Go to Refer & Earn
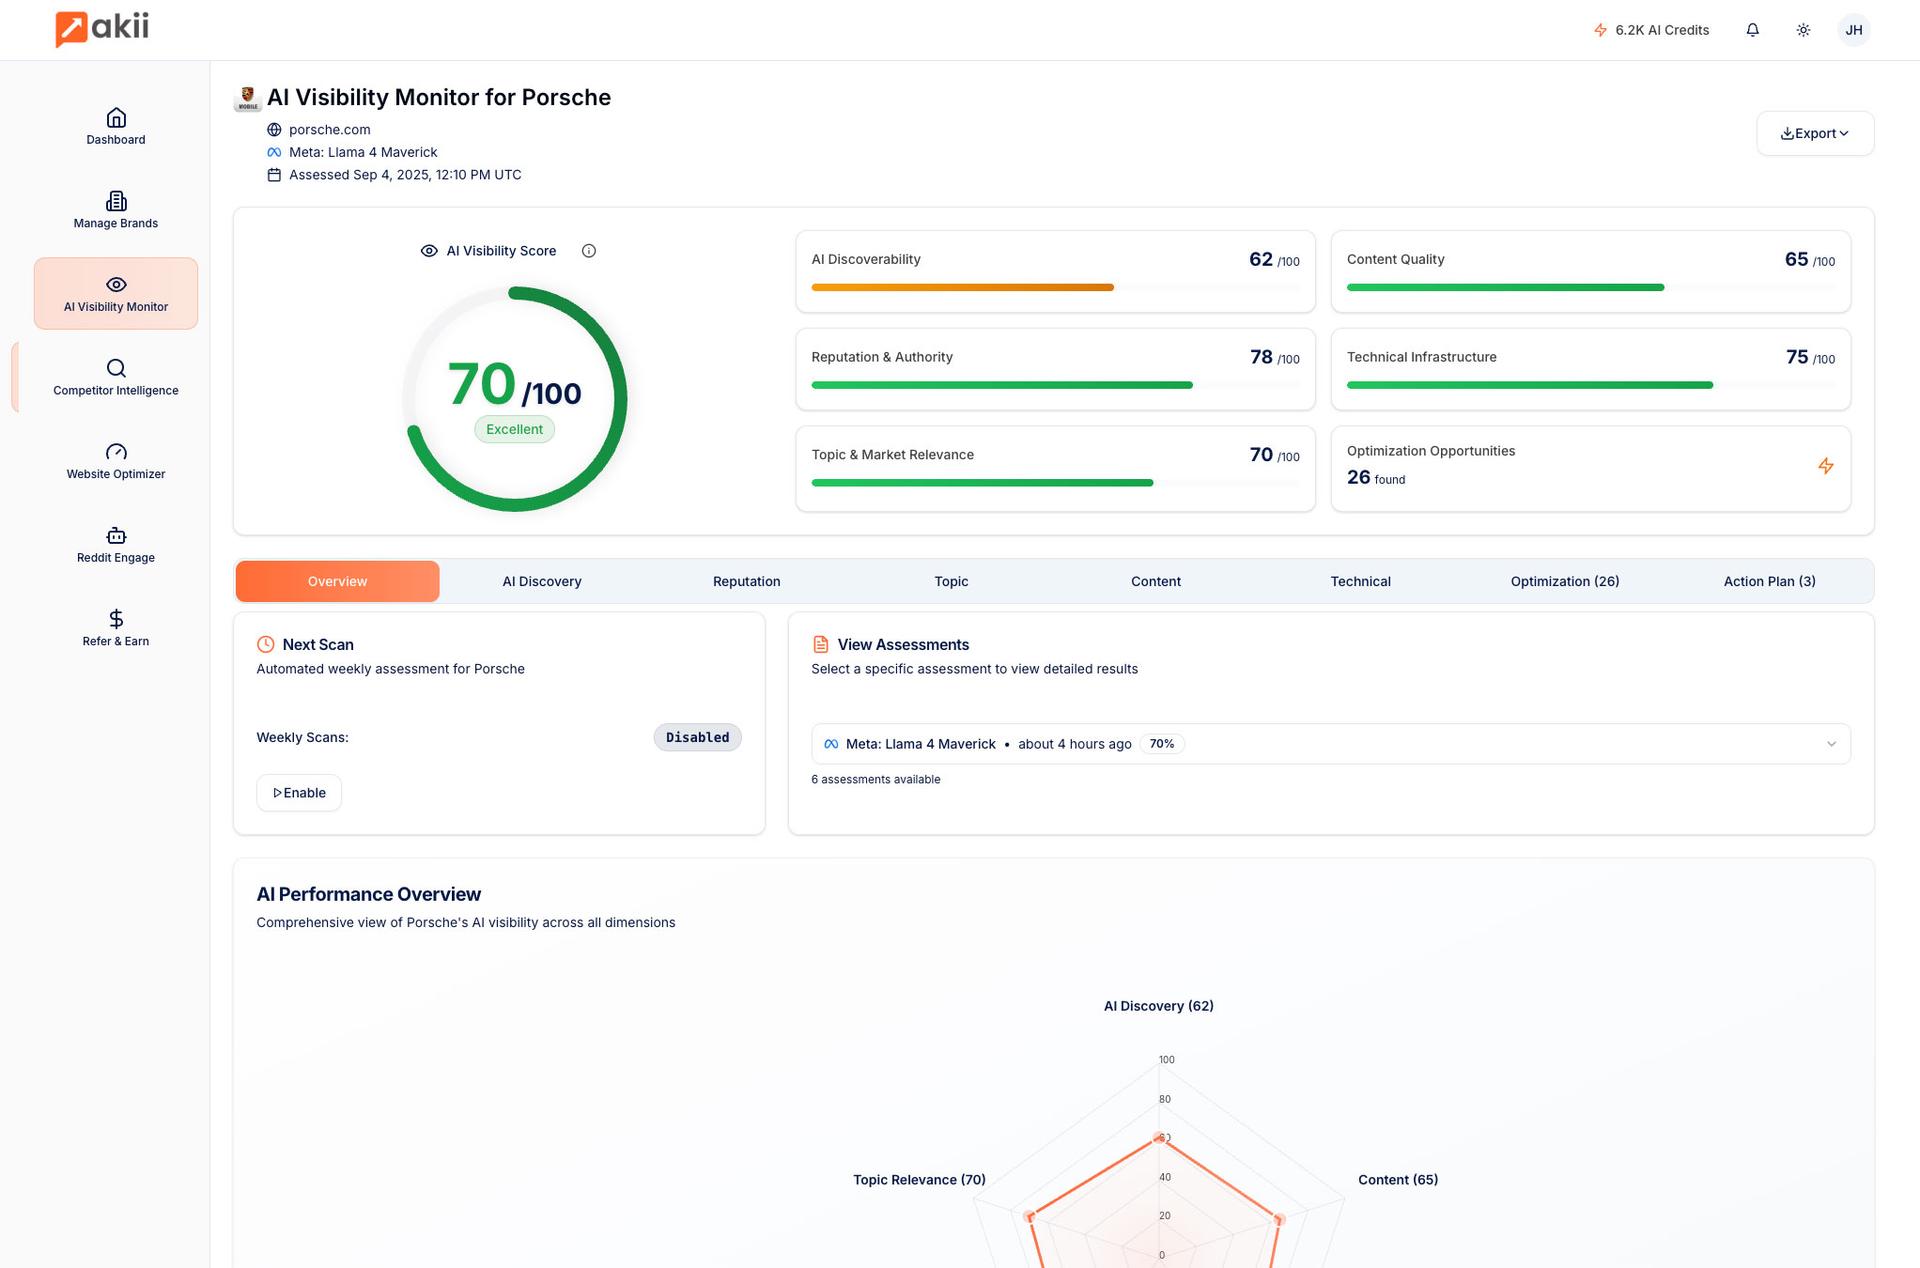The image size is (1920, 1268). [115, 628]
